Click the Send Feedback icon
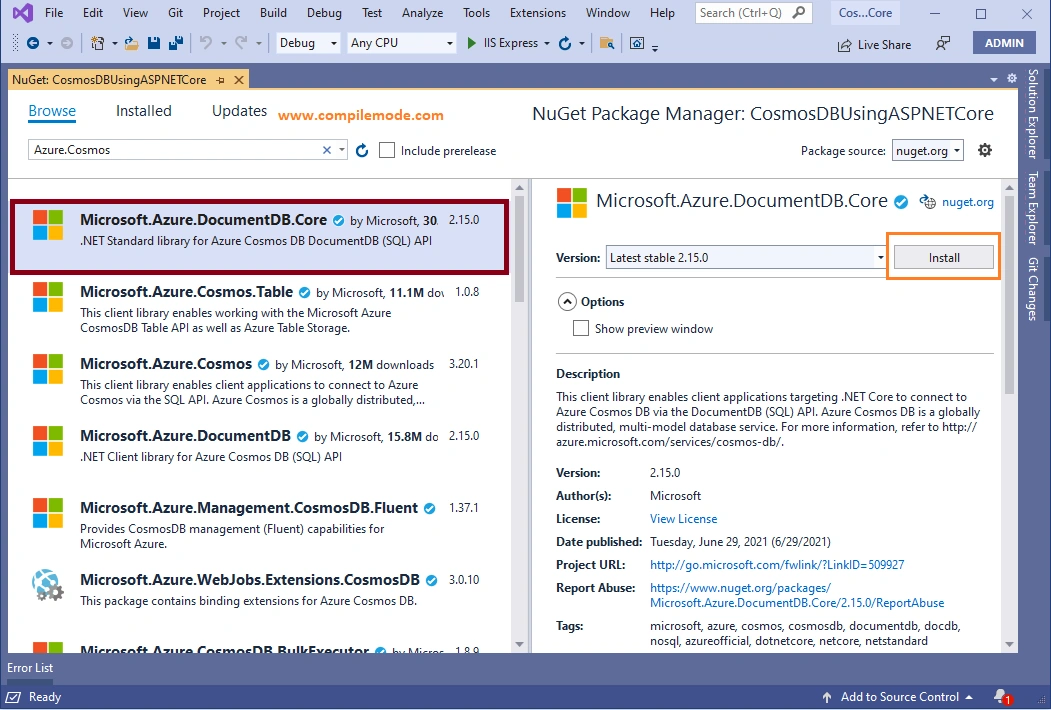Viewport: 1051px width, 710px height. (x=942, y=44)
